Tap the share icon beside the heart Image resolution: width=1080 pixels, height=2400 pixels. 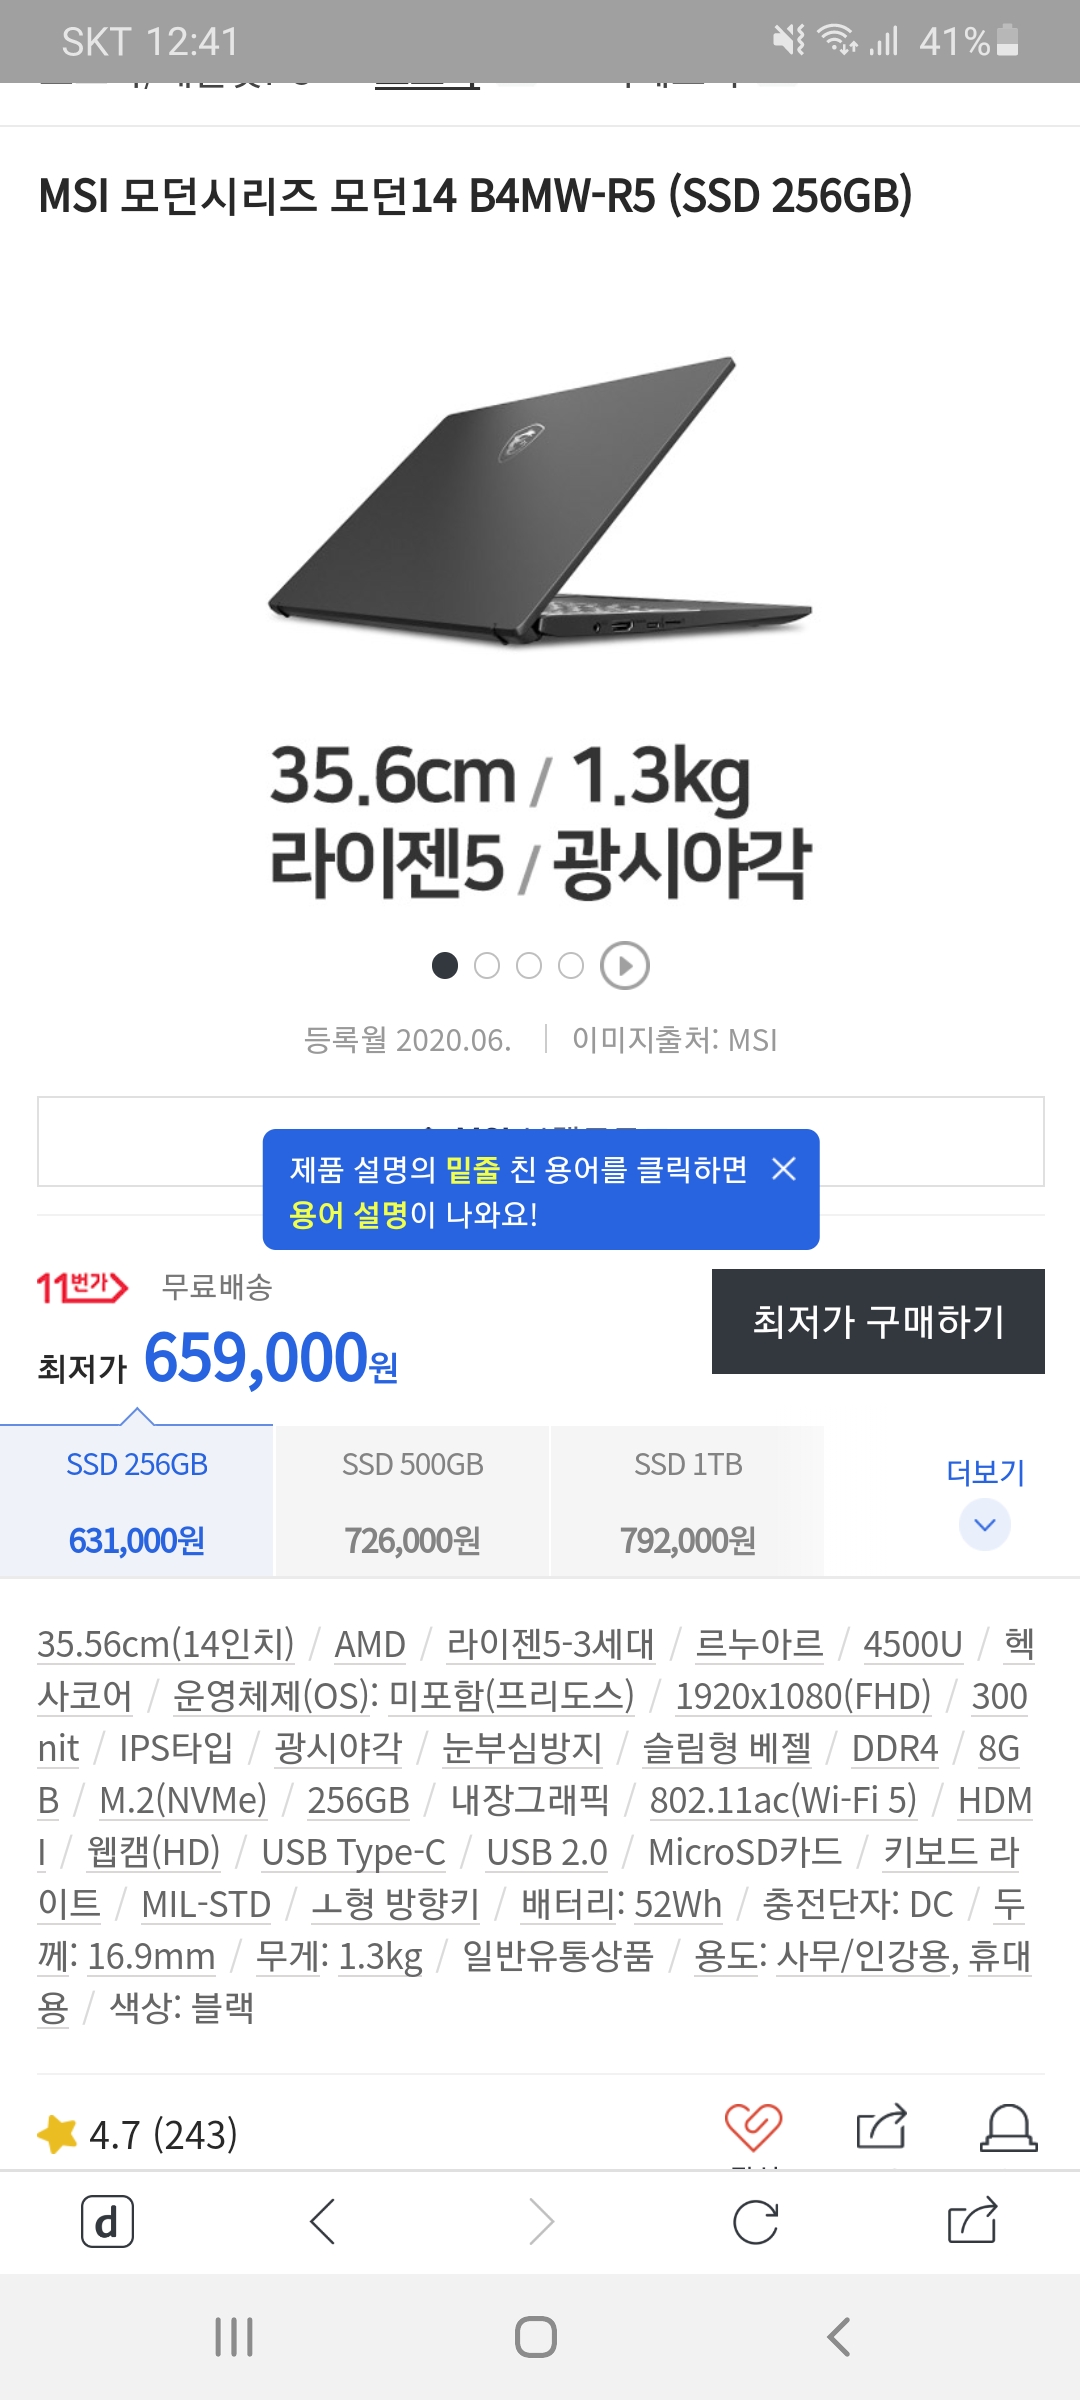[x=882, y=2126]
